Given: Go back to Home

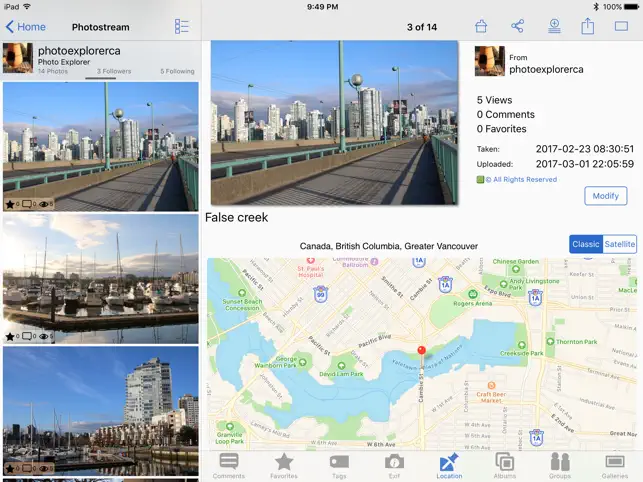Looking at the screenshot, I should [x=25, y=27].
